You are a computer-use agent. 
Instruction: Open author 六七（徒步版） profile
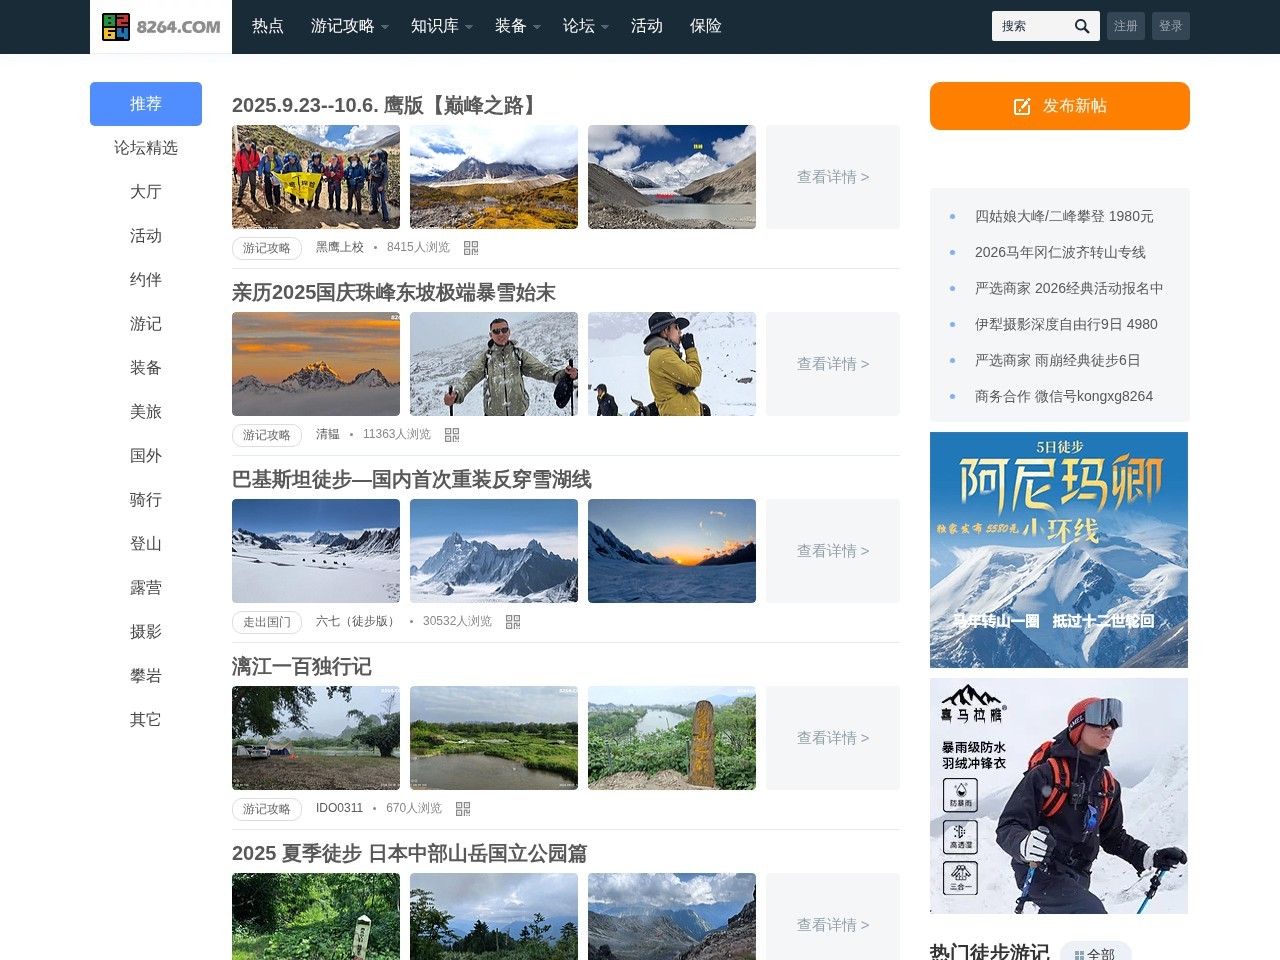(x=358, y=621)
